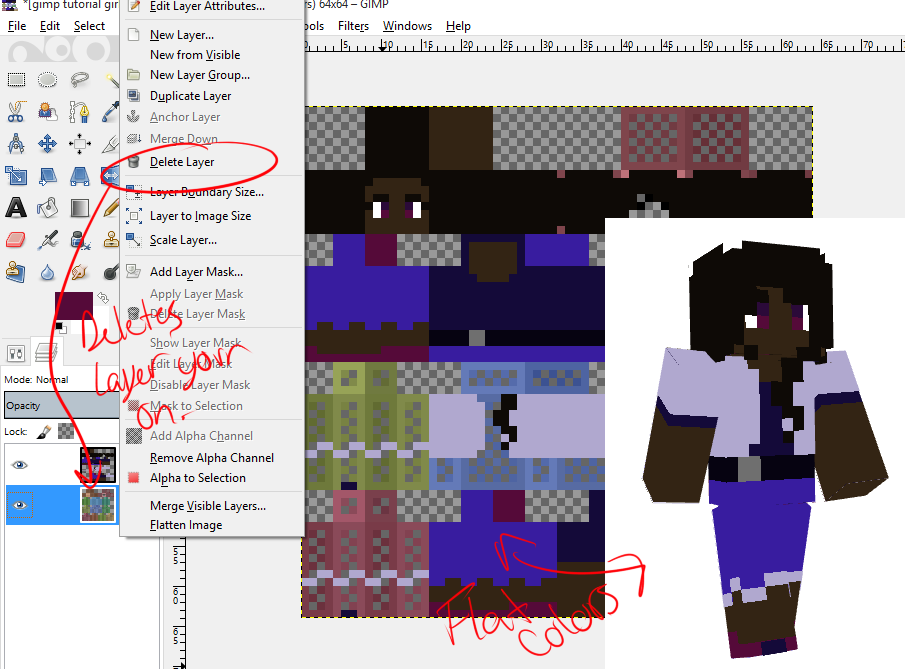Screen dimensions: 905x669
Task: Pick the Color Picker eyedropper tool
Action: (x=110, y=111)
